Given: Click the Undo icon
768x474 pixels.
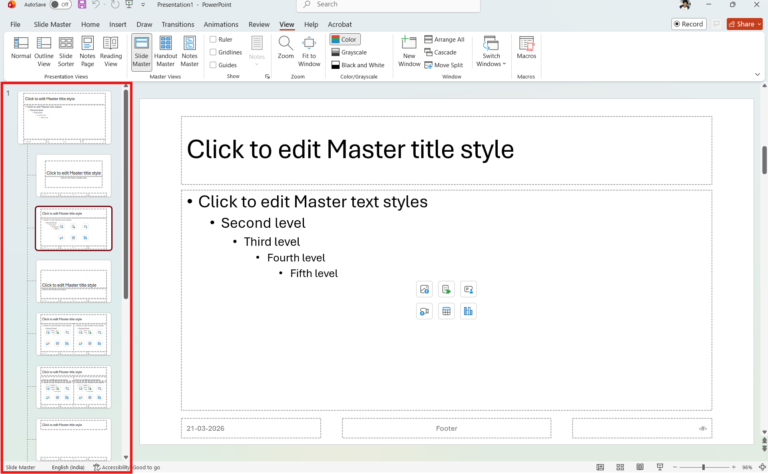Looking at the screenshot, I should [x=96, y=4].
